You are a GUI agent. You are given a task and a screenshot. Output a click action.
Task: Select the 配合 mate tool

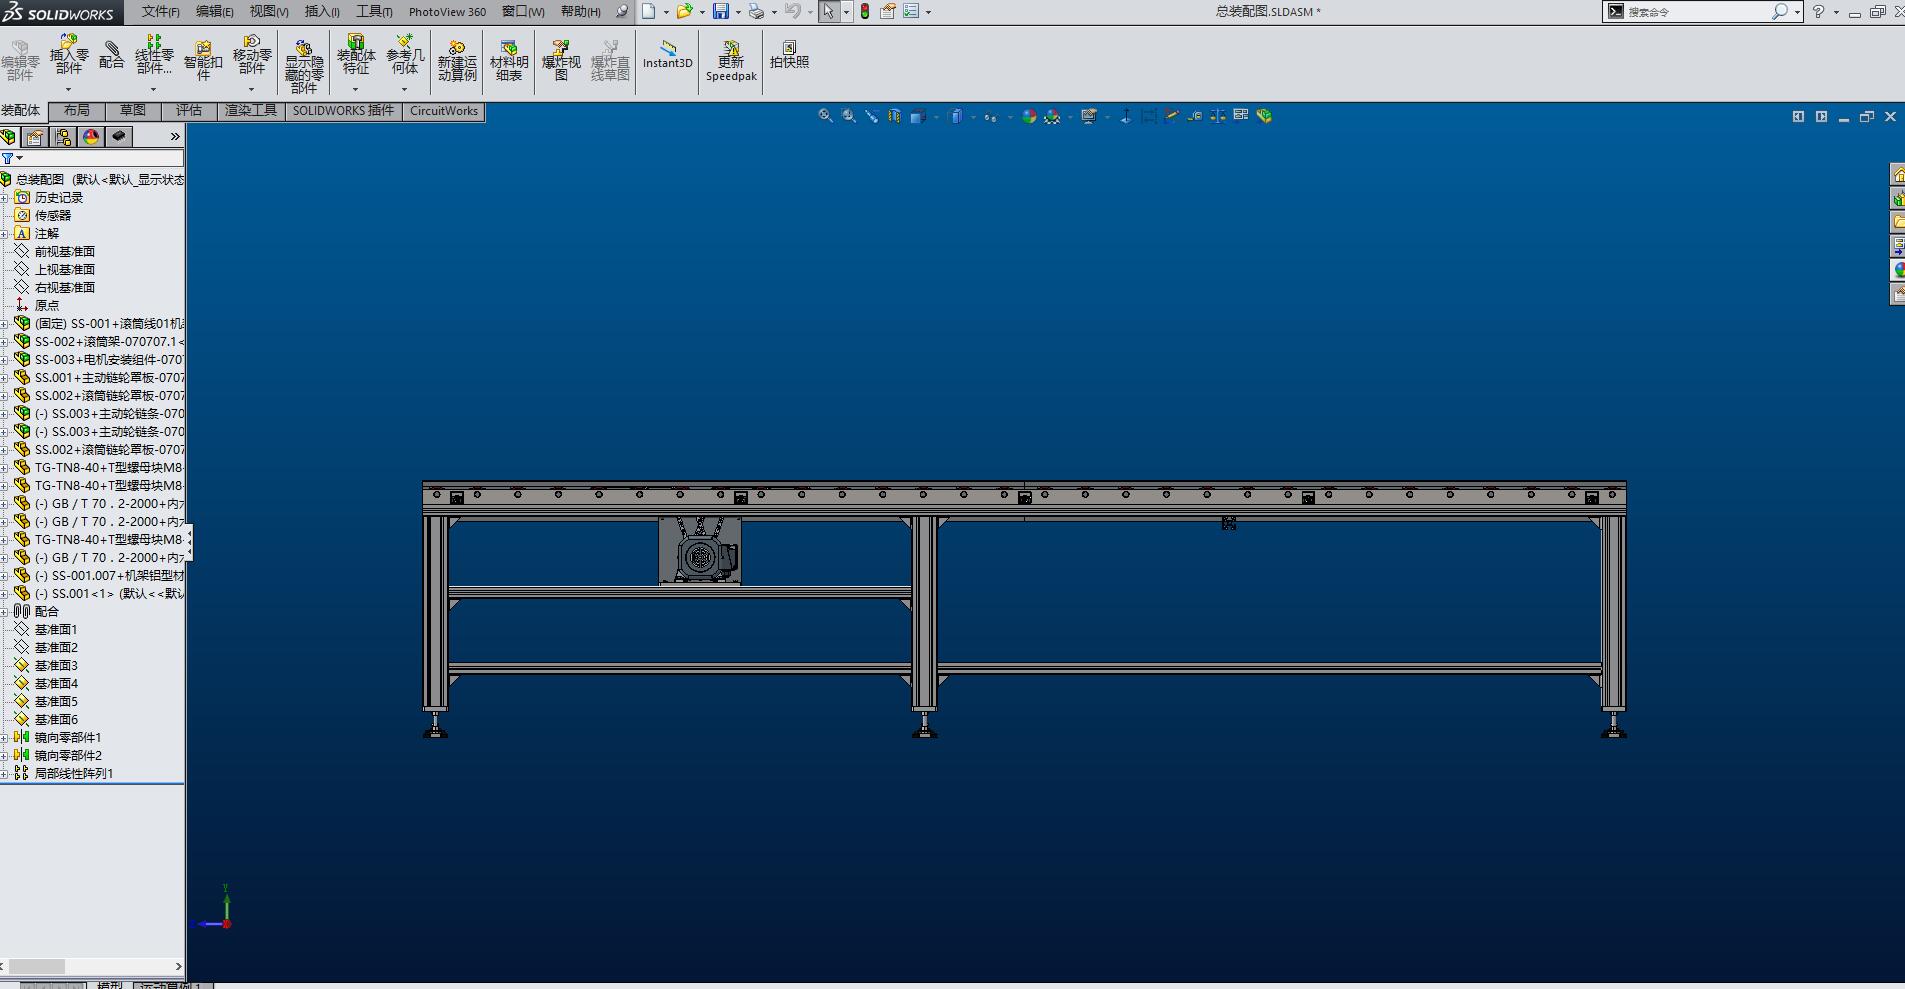112,54
